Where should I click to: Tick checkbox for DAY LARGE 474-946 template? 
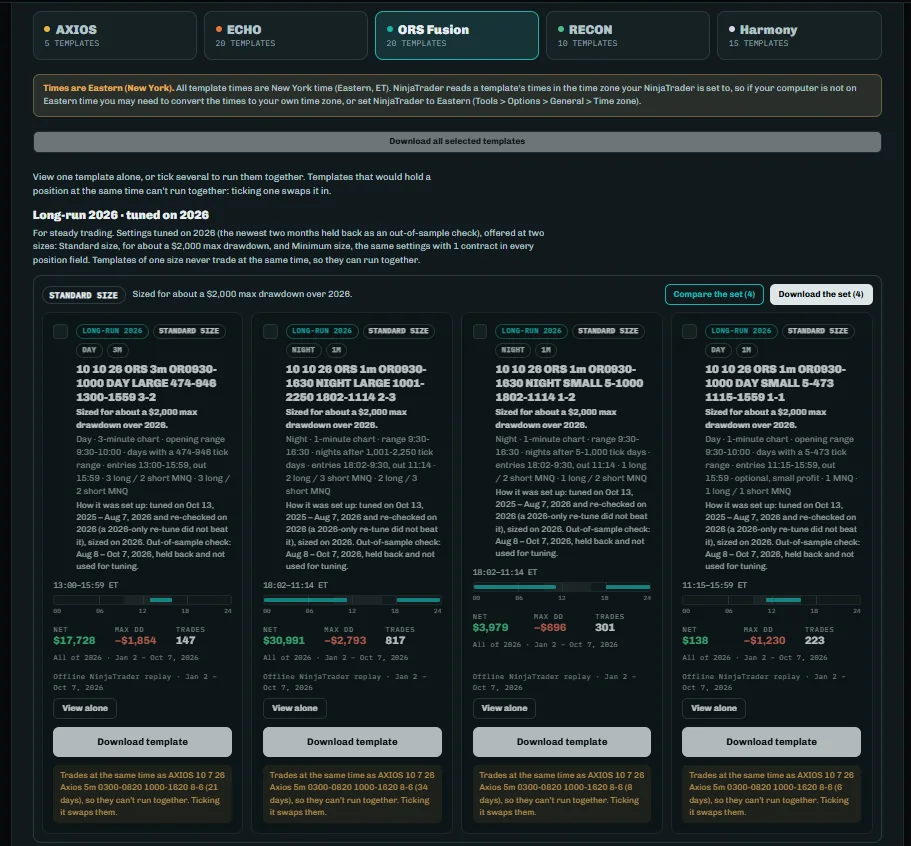(60, 331)
